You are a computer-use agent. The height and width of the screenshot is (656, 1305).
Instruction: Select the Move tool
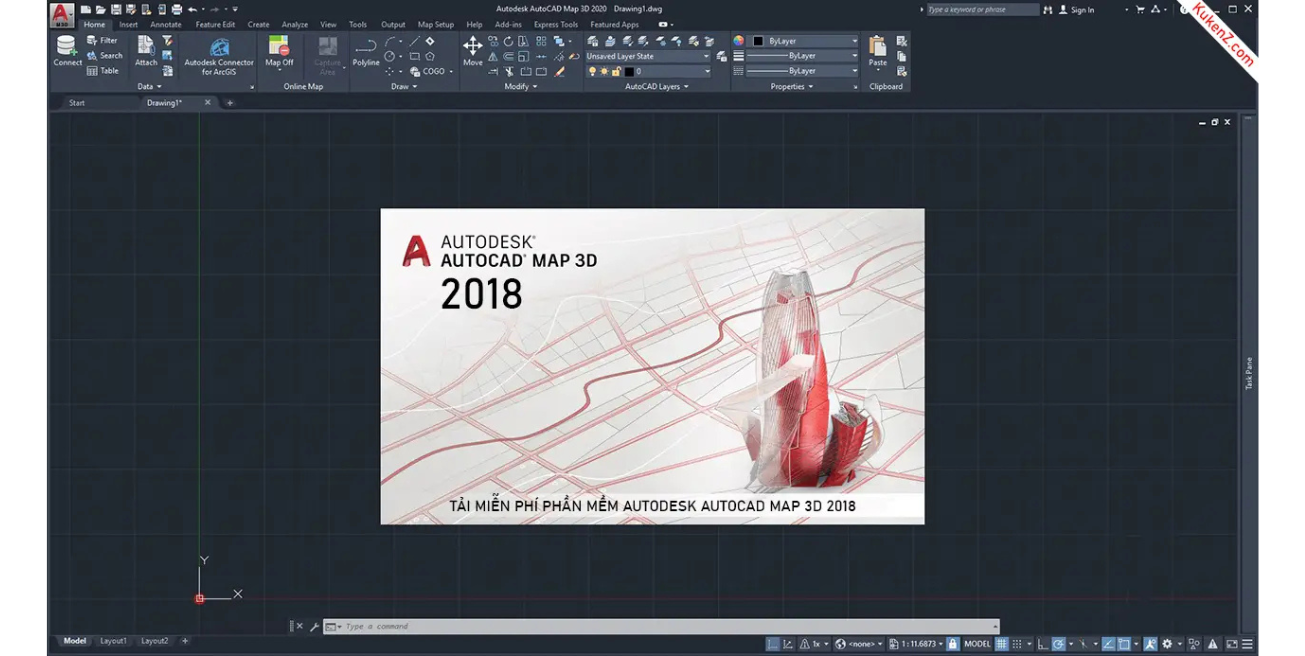tap(472, 51)
